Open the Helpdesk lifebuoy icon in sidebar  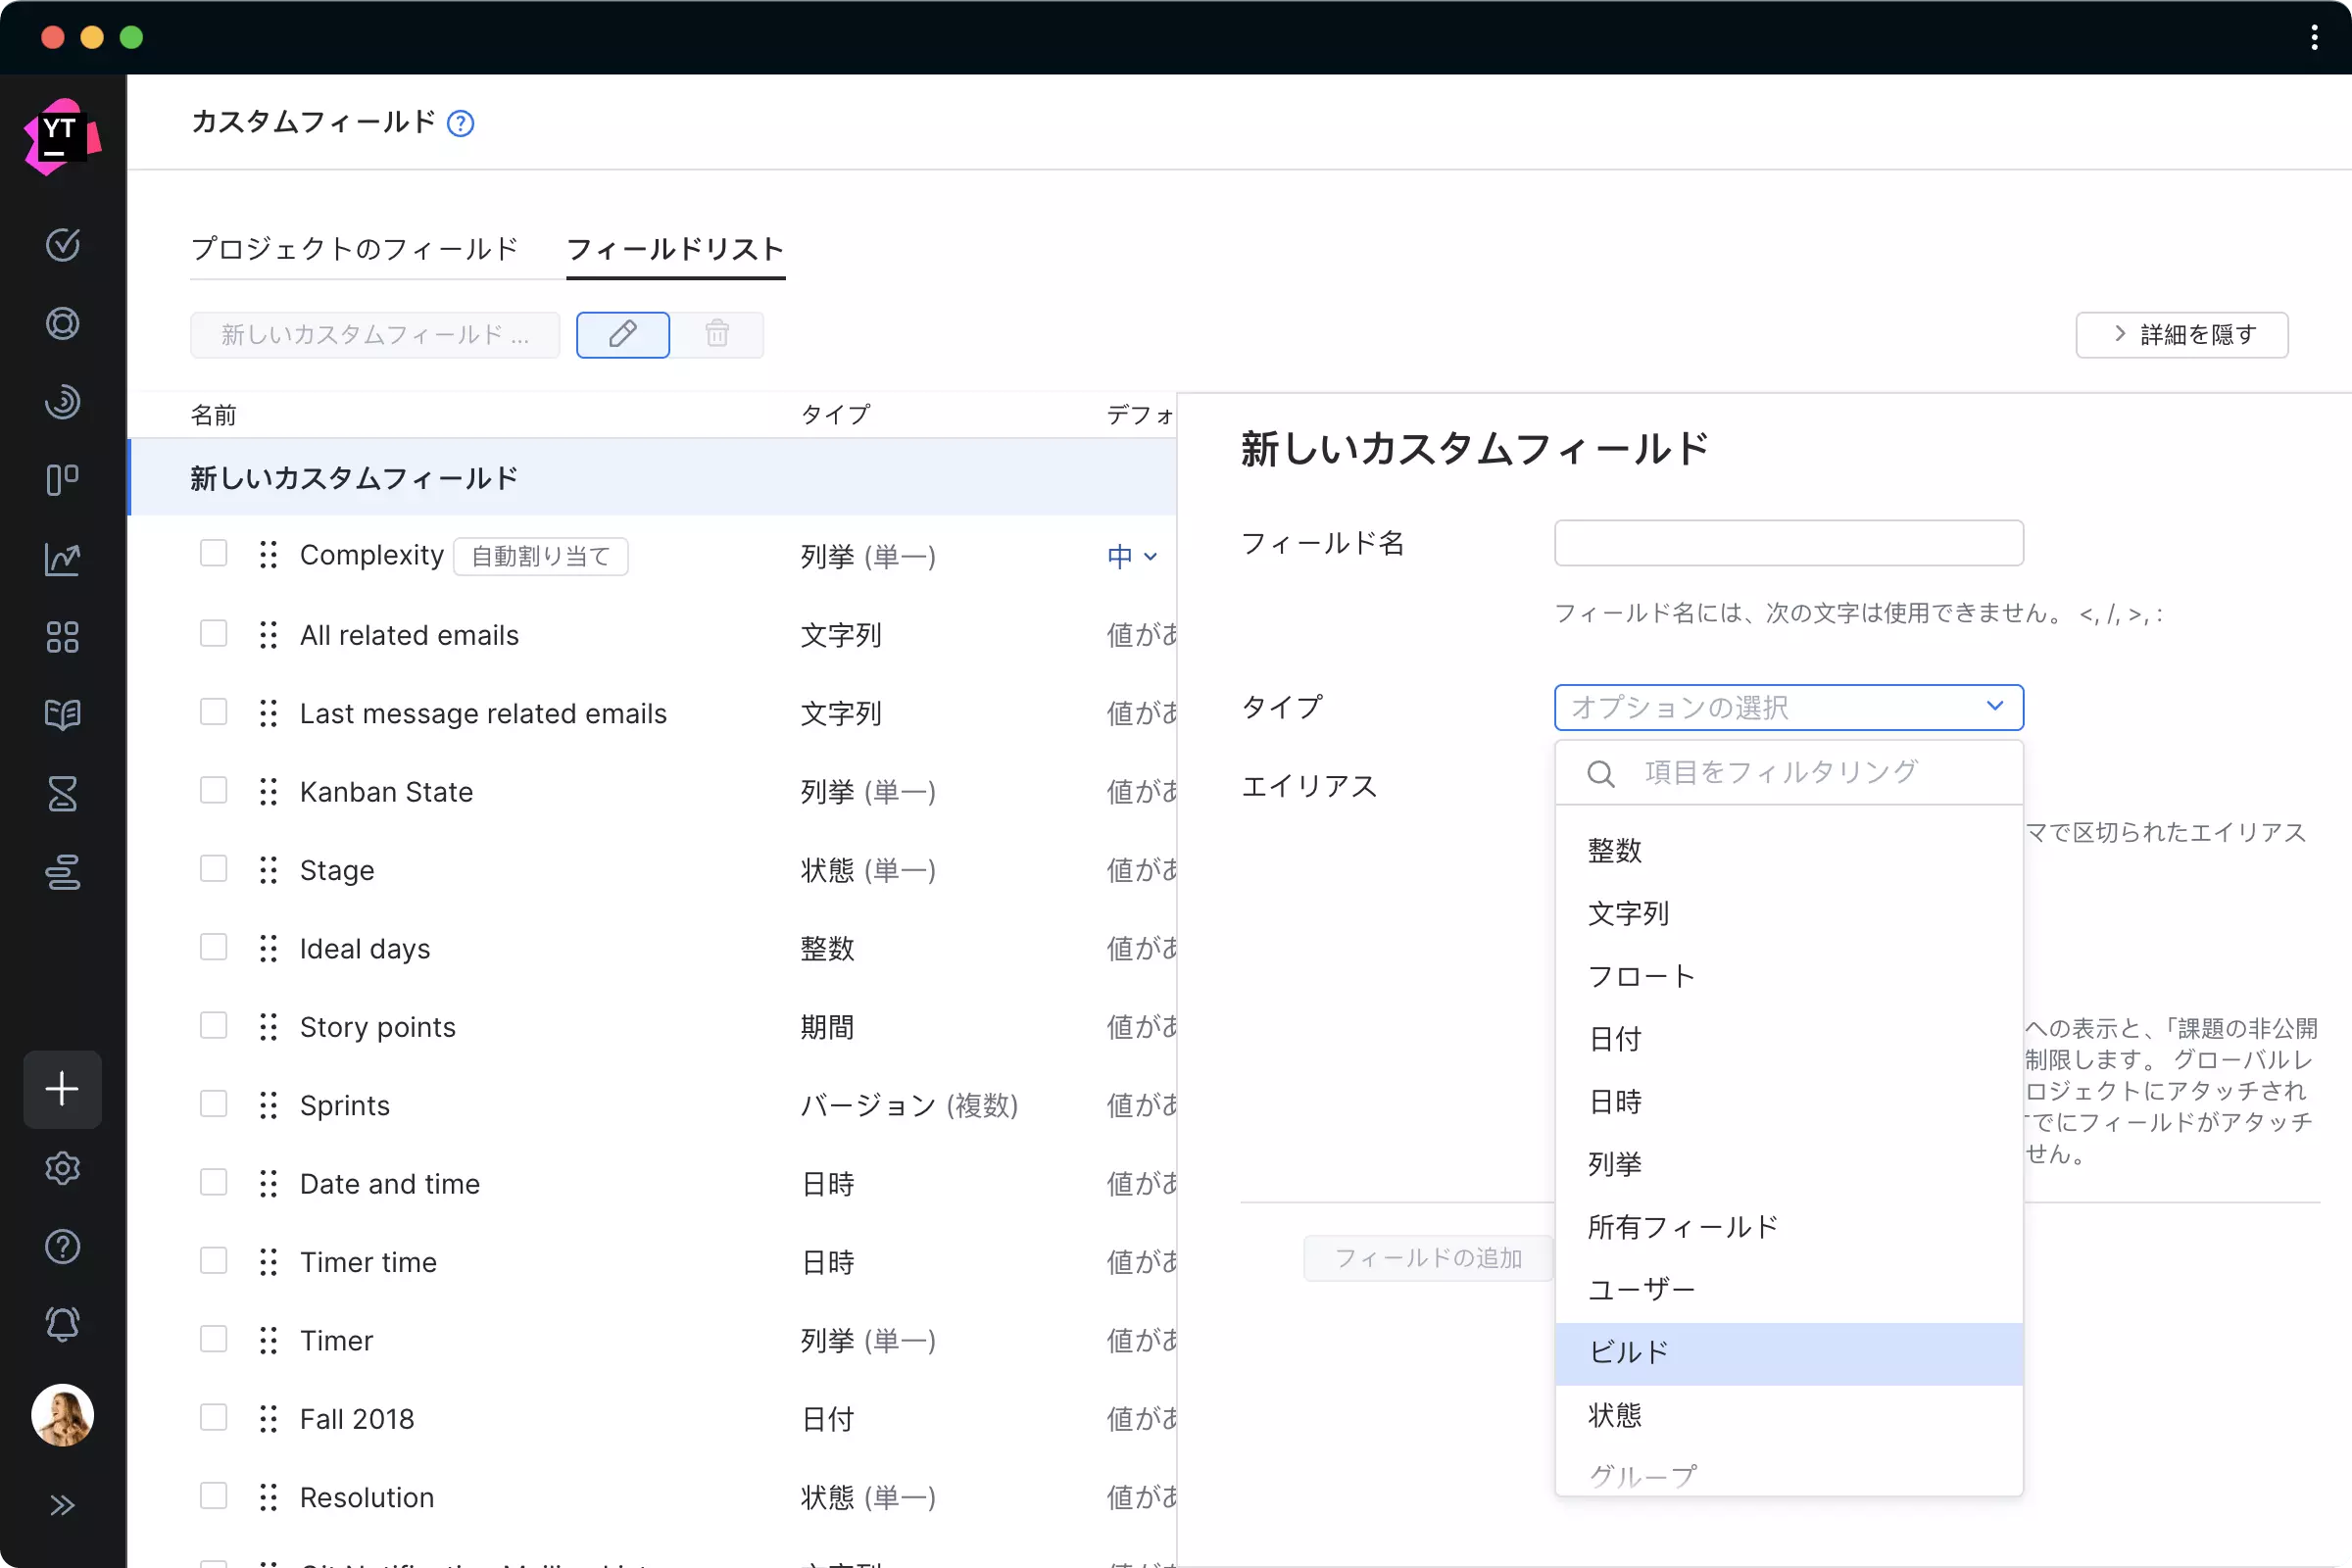click(62, 323)
